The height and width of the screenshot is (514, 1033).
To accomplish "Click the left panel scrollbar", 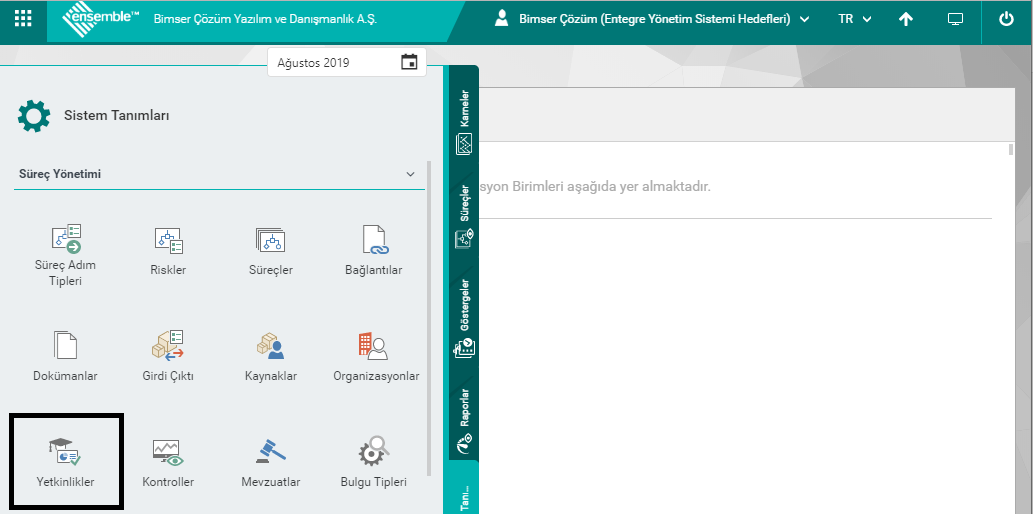I will pos(430,318).
